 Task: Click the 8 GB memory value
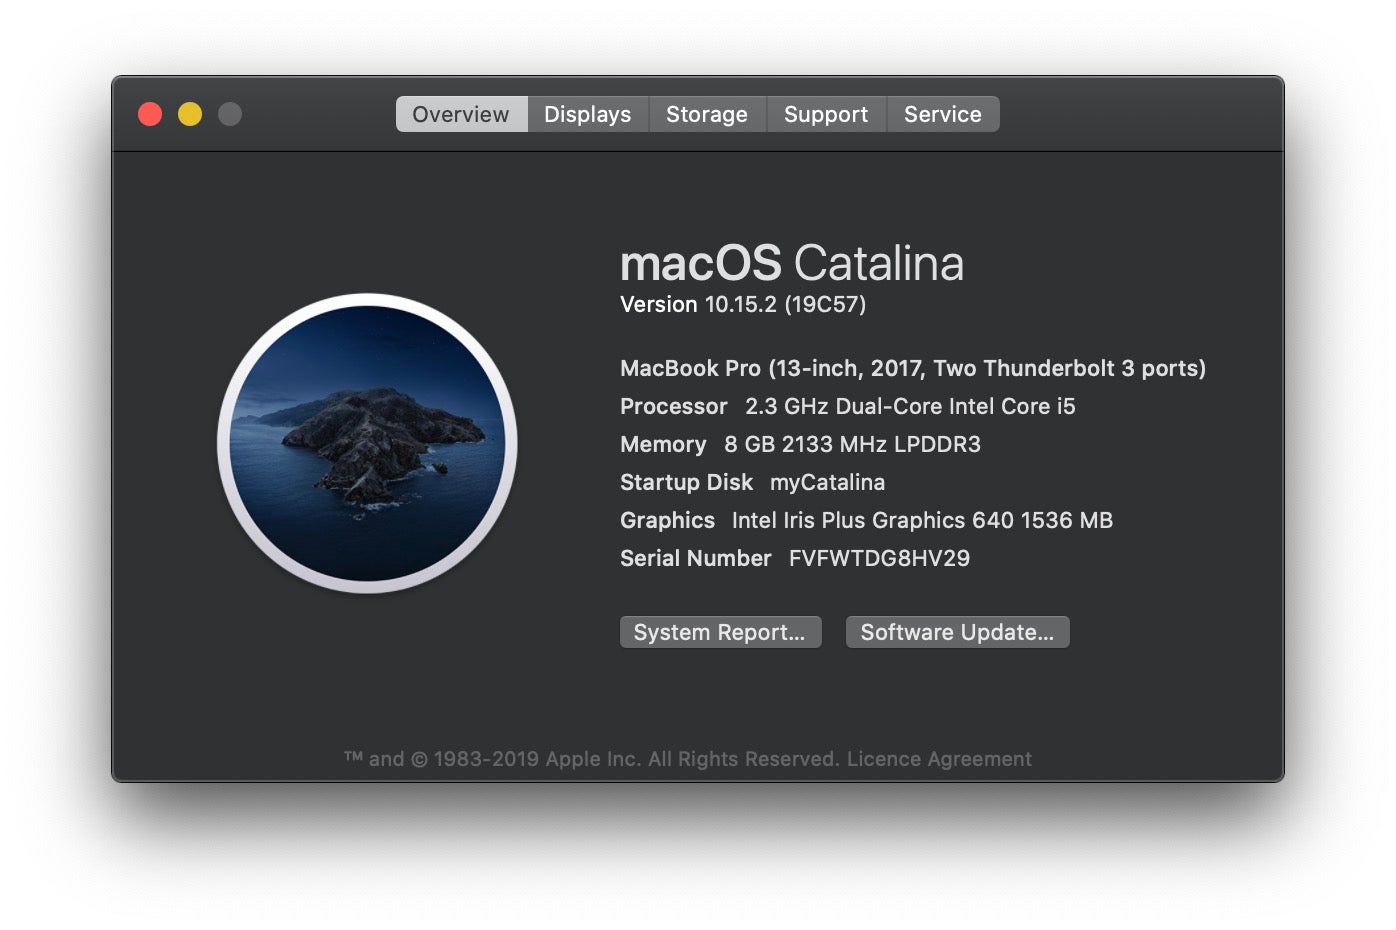click(852, 444)
